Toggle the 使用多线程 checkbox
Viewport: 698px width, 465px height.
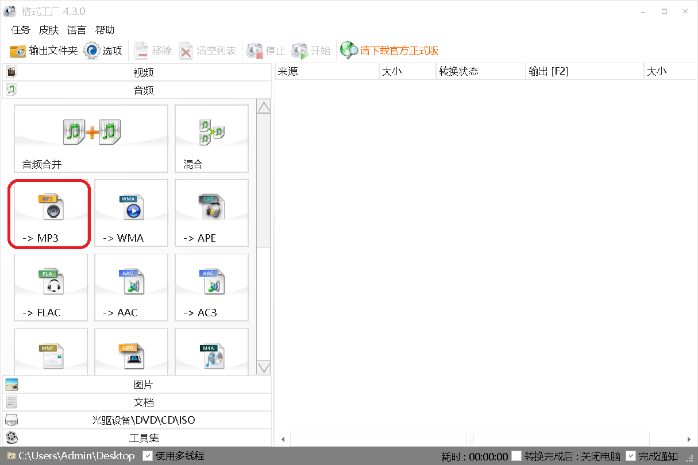148,456
